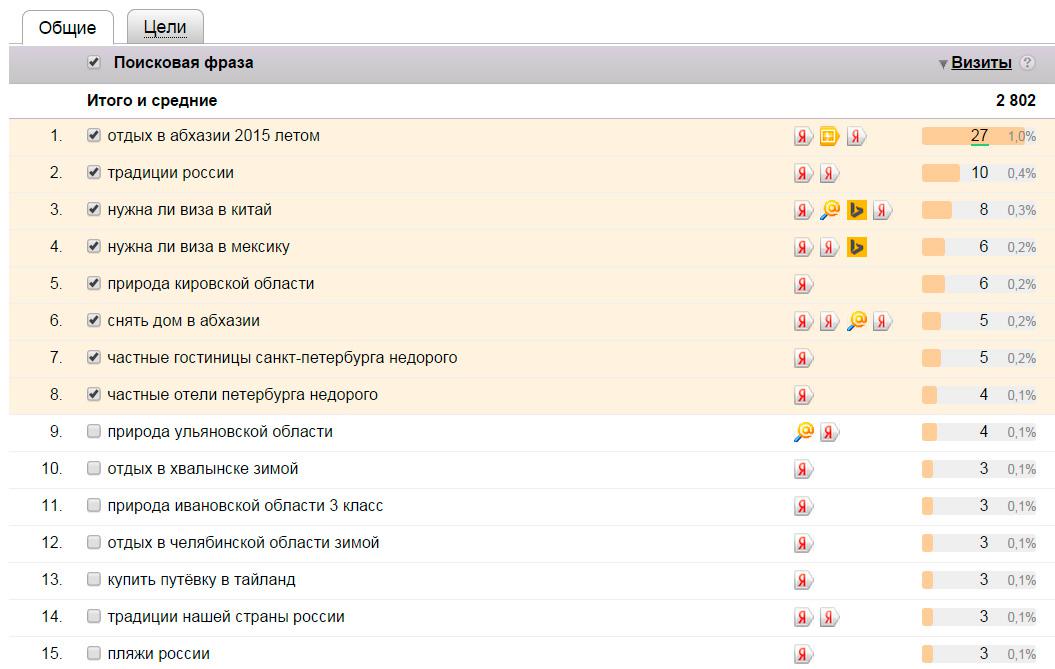
Task: Click the Yandex icon for 'пляжи россии'
Action: pyautogui.click(x=803, y=655)
